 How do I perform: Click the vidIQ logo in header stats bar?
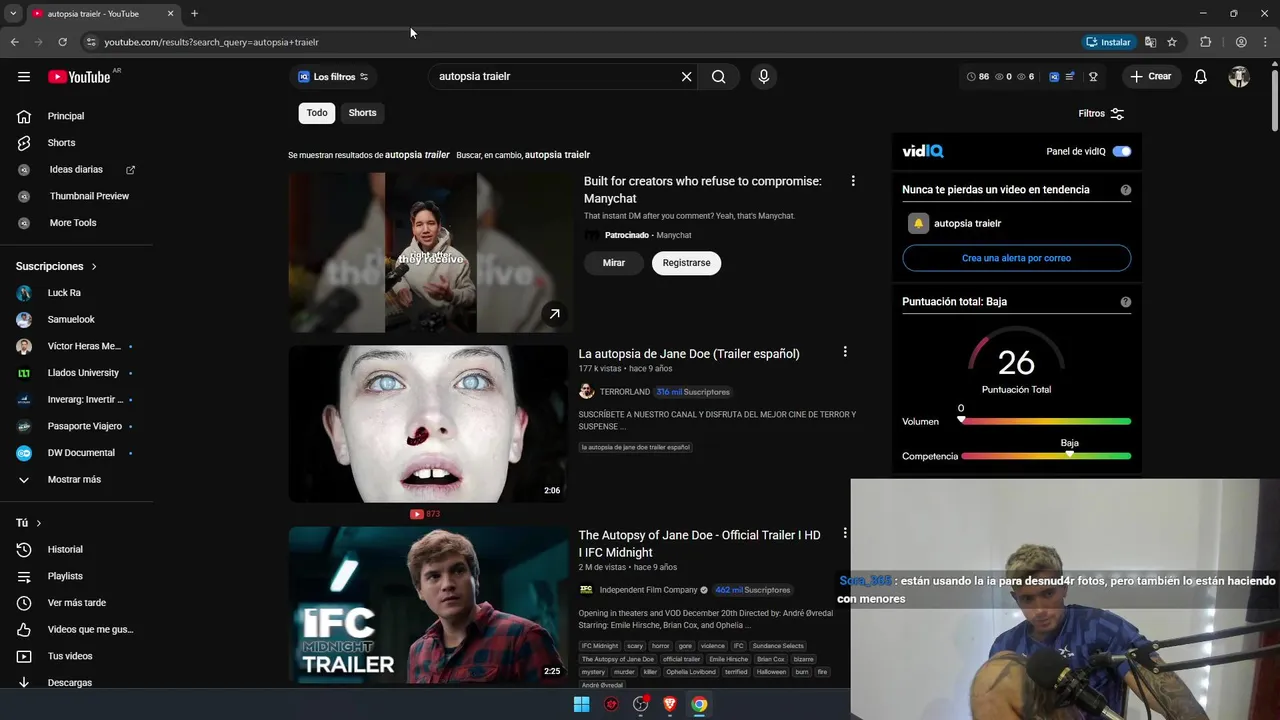[1054, 77]
